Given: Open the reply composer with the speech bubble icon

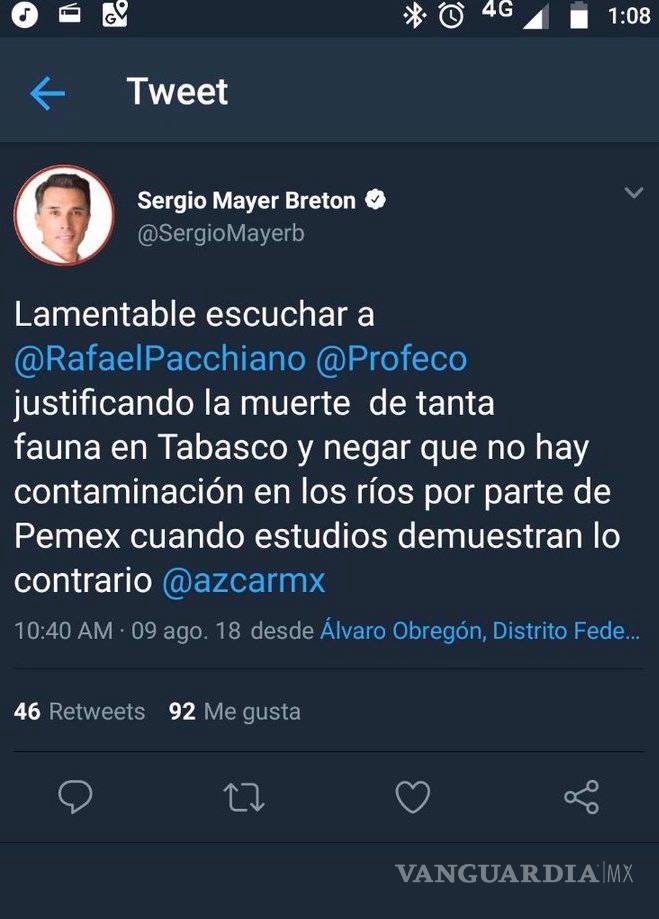Looking at the screenshot, I should [x=76, y=797].
